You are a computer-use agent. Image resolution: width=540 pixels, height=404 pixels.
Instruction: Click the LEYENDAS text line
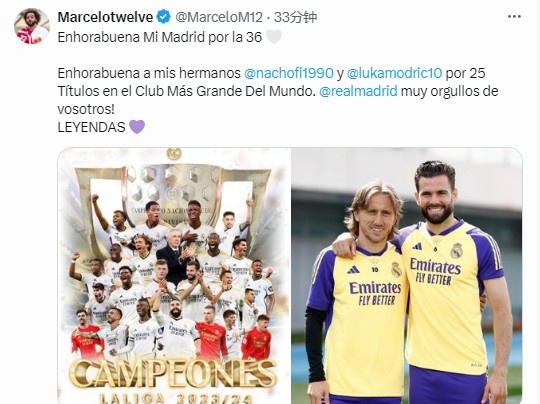(91, 127)
